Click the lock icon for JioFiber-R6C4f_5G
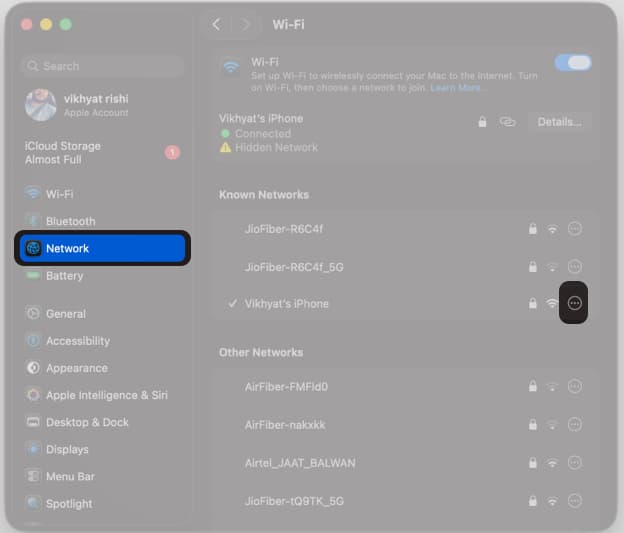Viewport: 624px width, 533px height. point(532,267)
